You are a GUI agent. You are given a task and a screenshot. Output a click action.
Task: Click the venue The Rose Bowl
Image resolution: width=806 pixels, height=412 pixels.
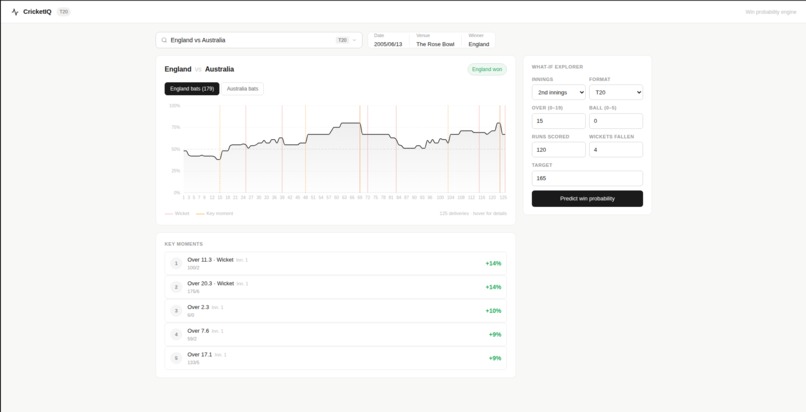435,44
